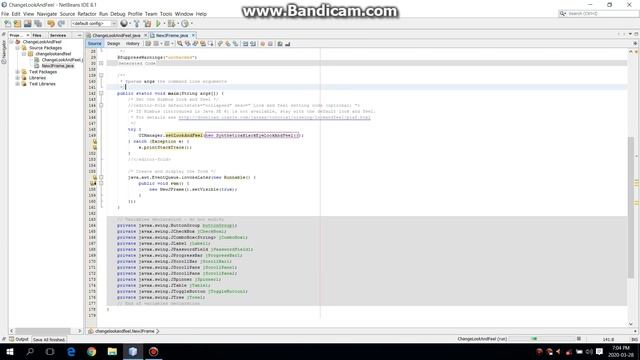Viewport: 640px width, 360px height.
Task: Close the ChangeLookAndFeel.java editor tab
Action: pyautogui.click(x=145, y=36)
